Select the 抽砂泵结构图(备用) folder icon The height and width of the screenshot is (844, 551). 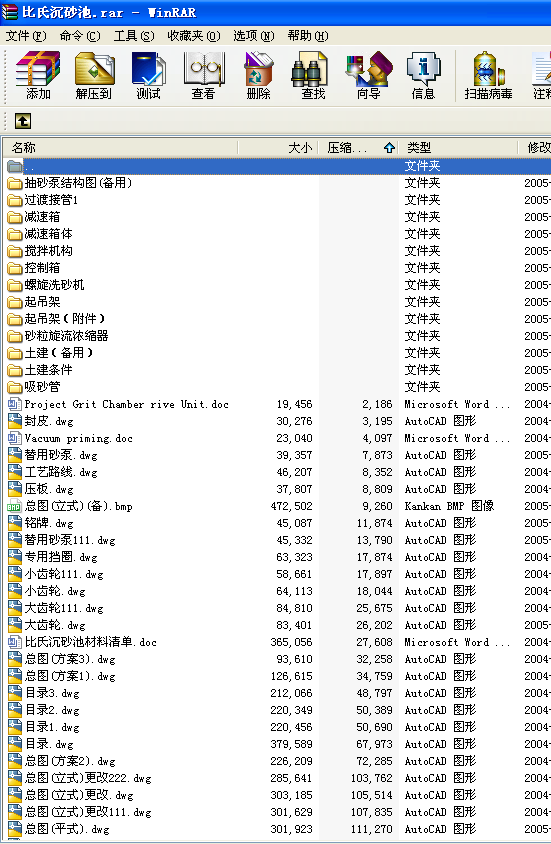pyautogui.click(x=15, y=183)
